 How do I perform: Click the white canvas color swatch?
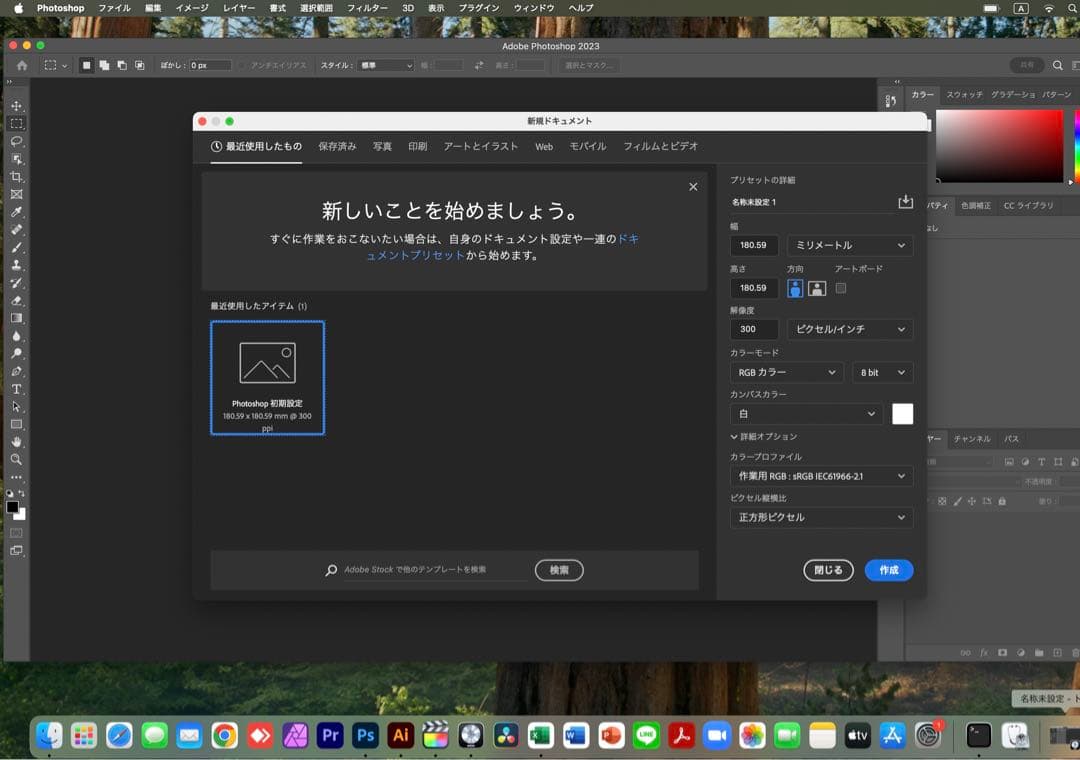pos(902,413)
